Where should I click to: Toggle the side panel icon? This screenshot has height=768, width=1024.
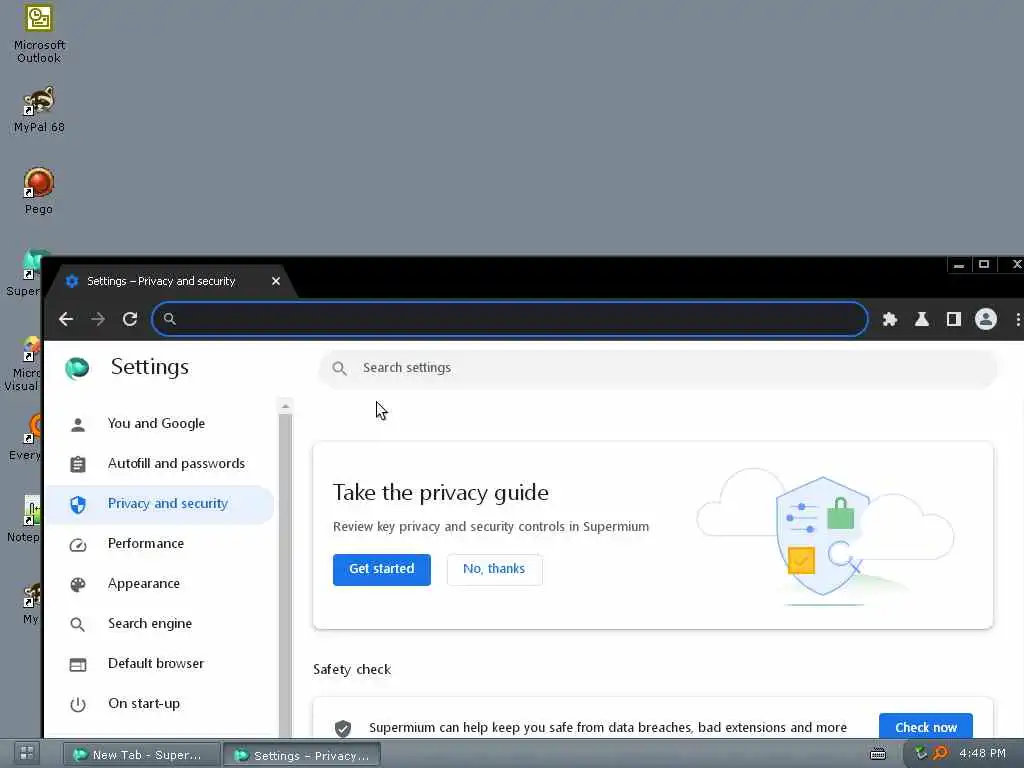click(953, 319)
